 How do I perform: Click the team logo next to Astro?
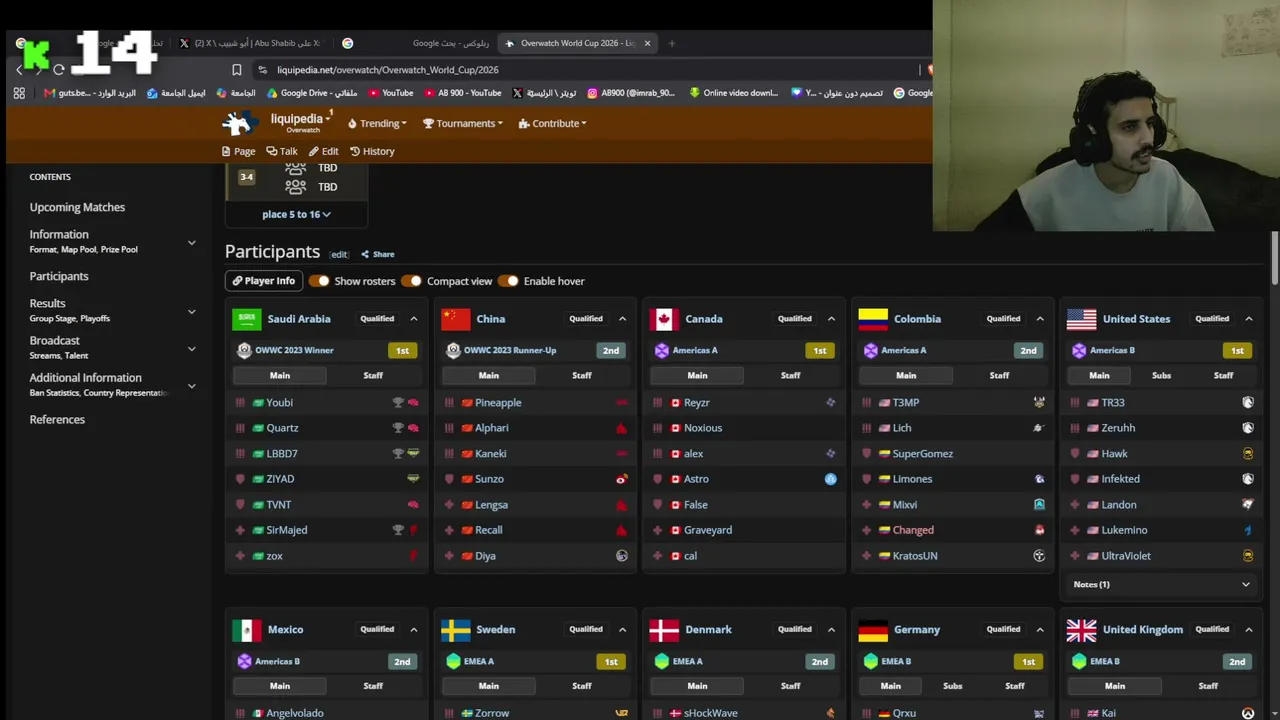[x=830, y=479]
